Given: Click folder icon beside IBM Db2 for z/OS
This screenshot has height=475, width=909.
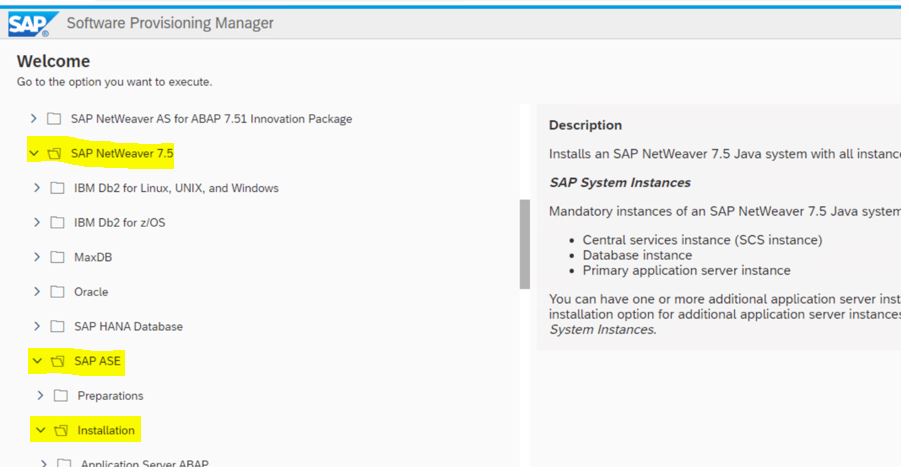Looking at the screenshot, I should click(x=57, y=223).
